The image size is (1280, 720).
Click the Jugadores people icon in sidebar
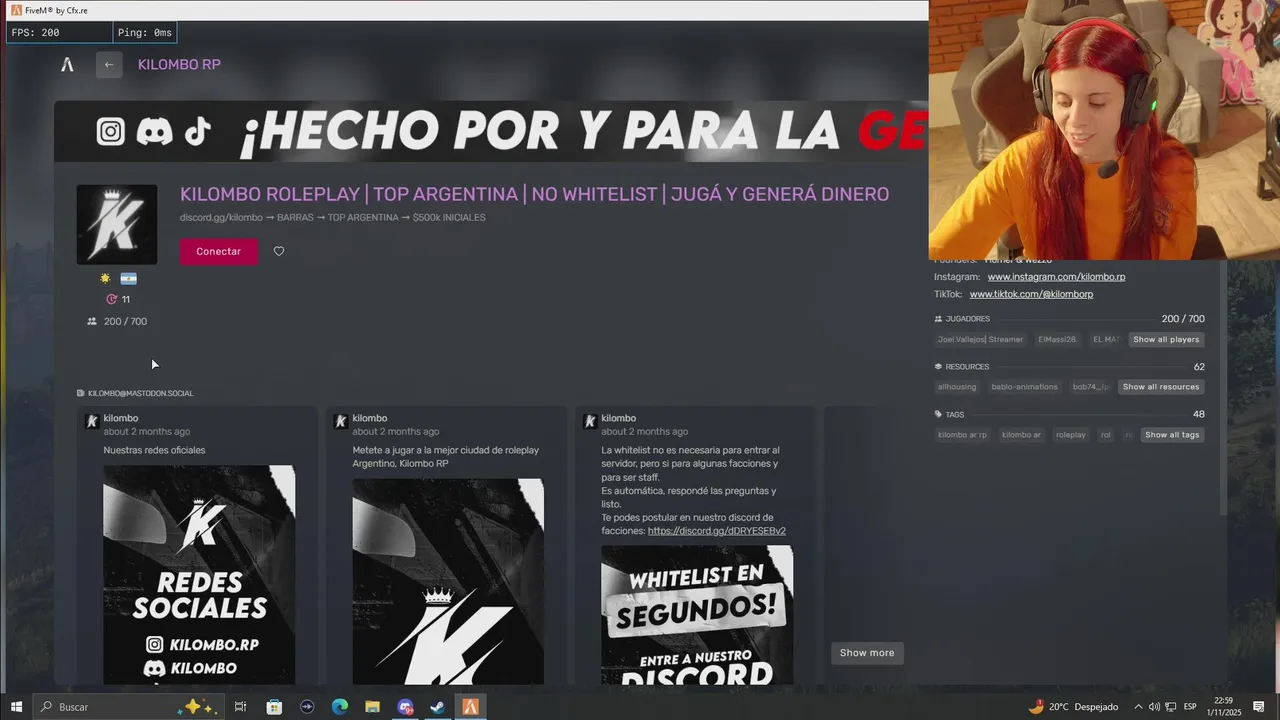click(x=938, y=319)
